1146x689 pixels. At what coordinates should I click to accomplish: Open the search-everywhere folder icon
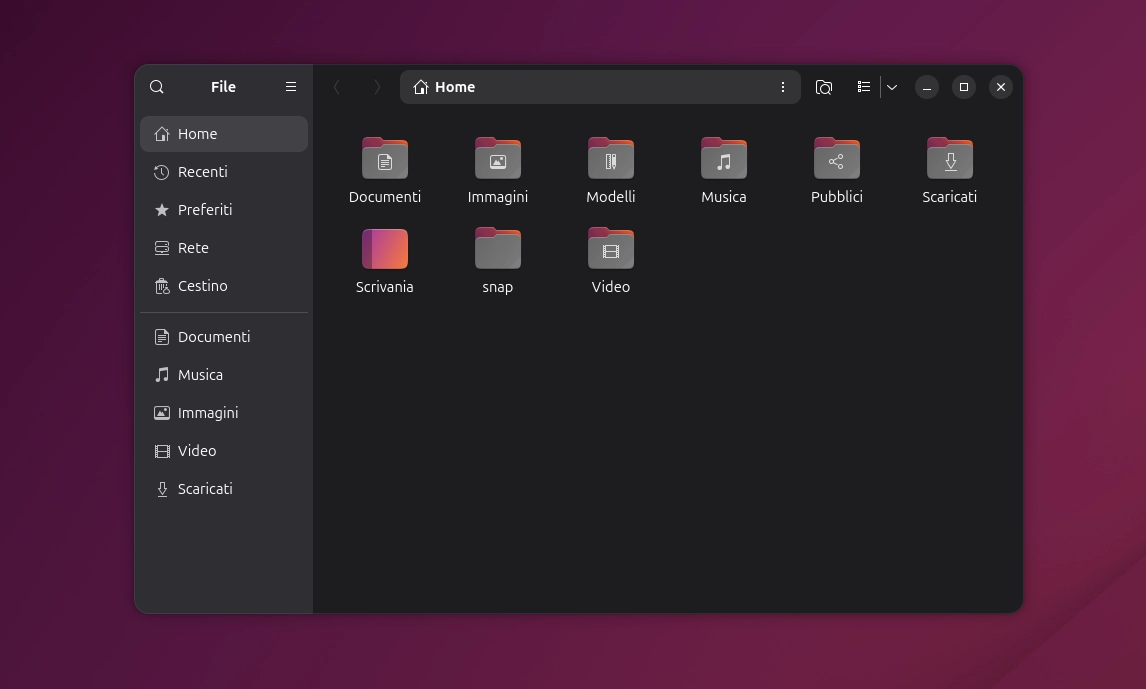823,87
